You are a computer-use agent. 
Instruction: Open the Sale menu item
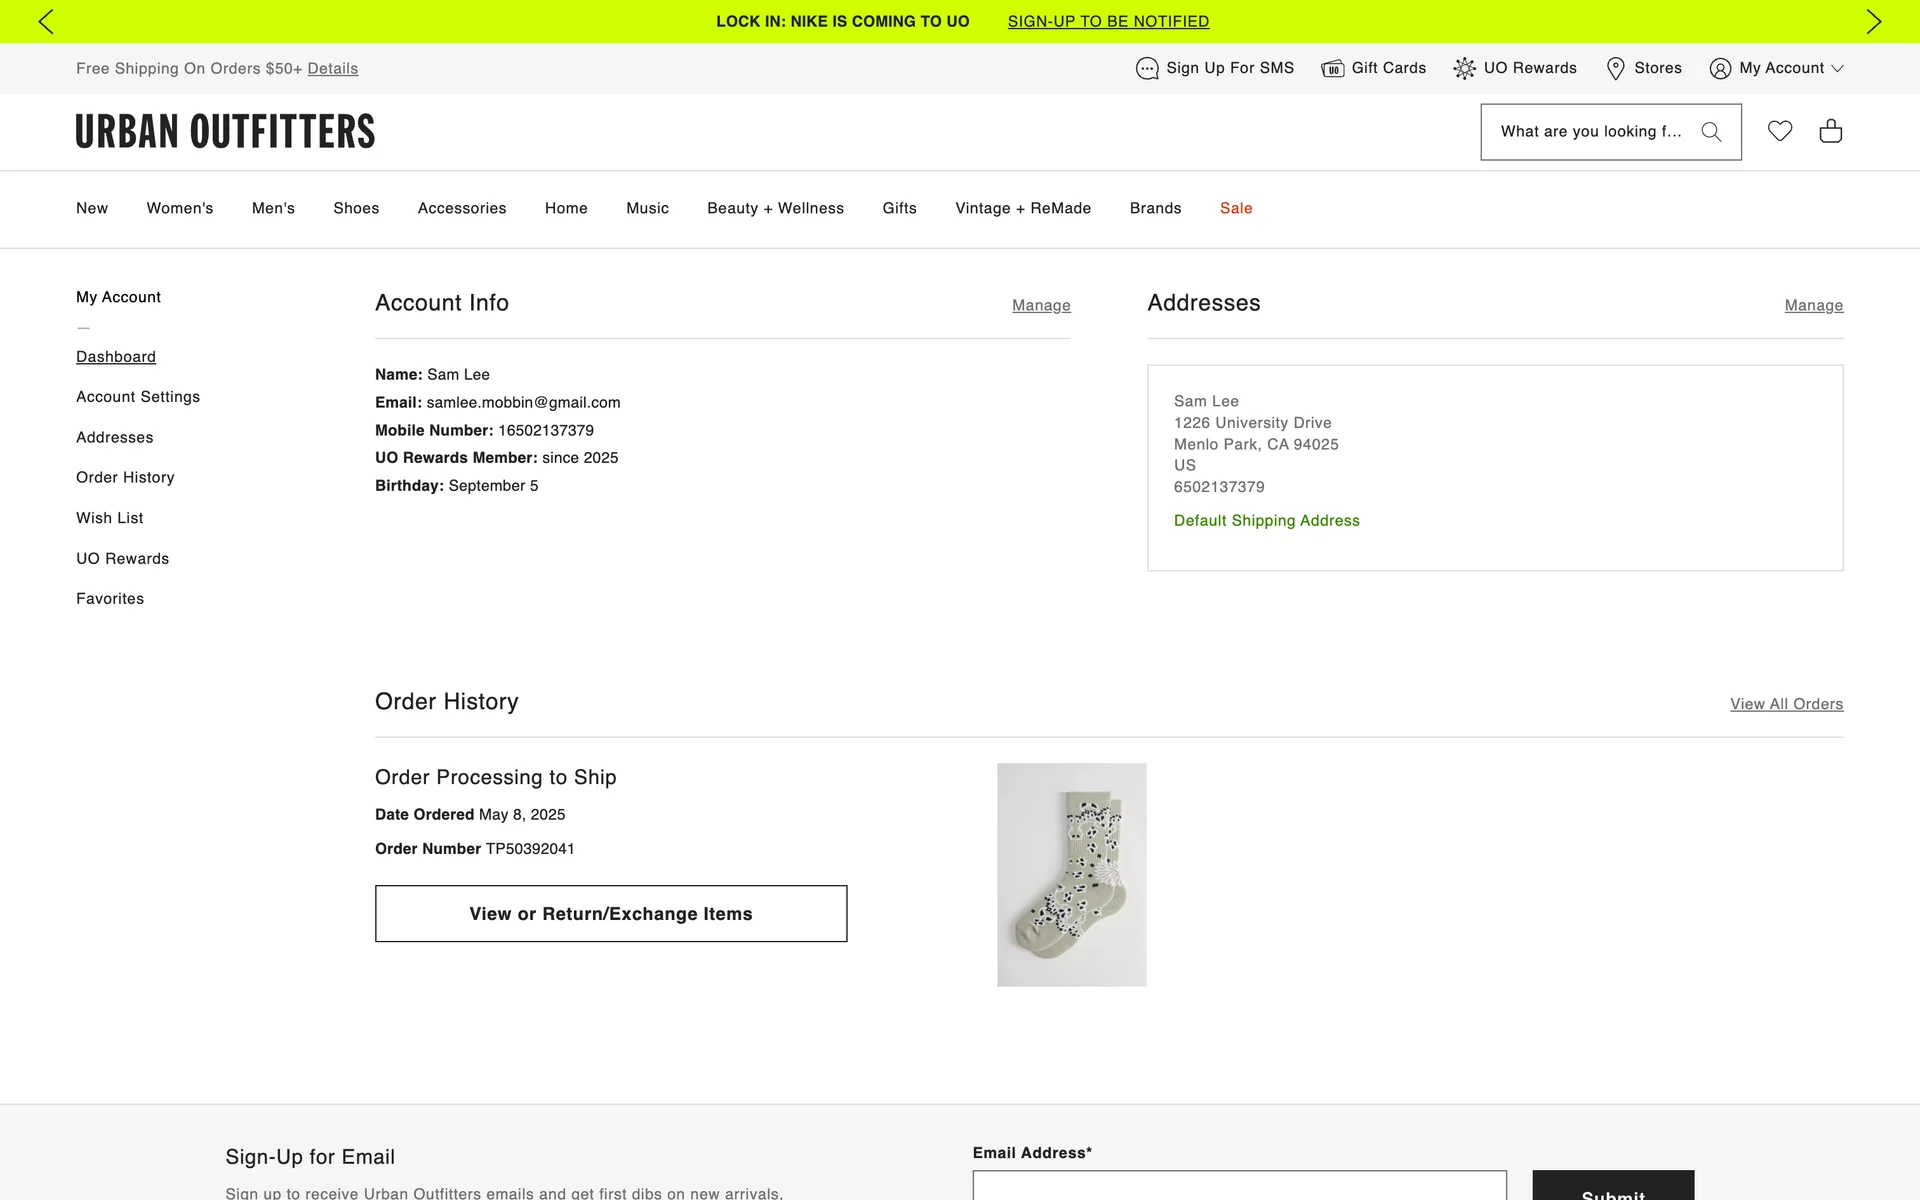click(x=1236, y=208)
